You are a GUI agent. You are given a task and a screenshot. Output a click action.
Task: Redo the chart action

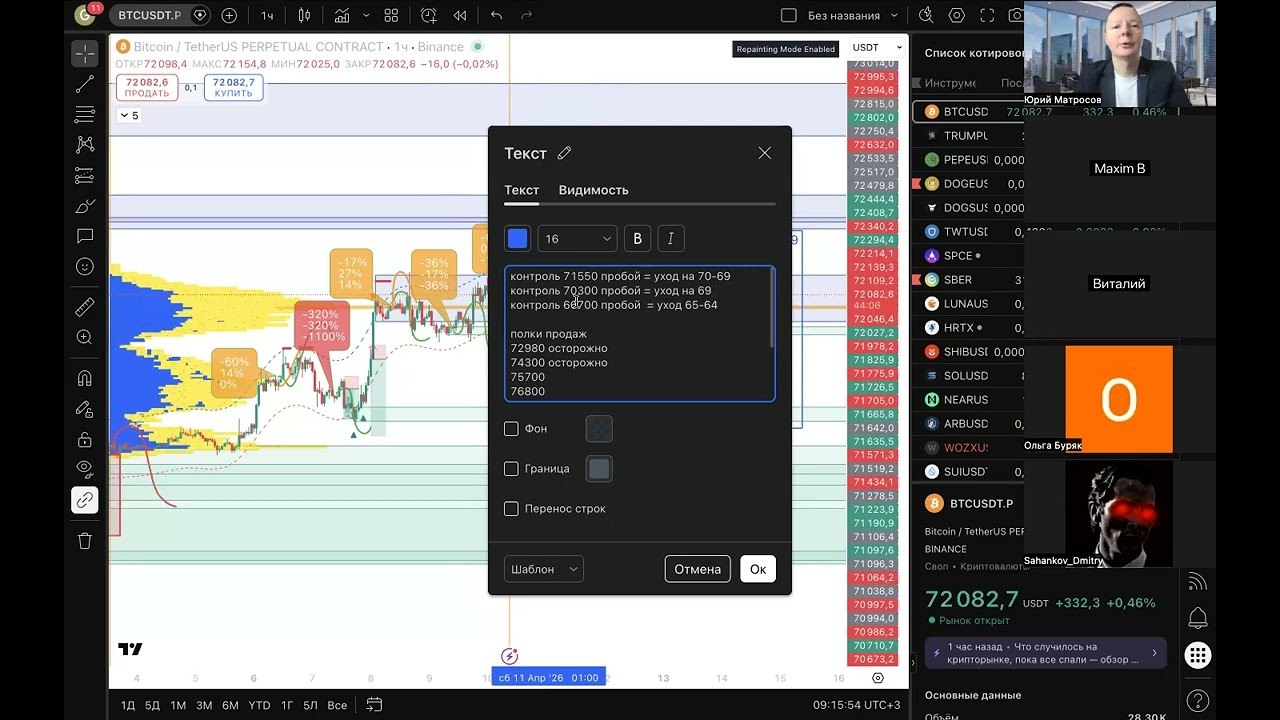click(x=527, y=15)
